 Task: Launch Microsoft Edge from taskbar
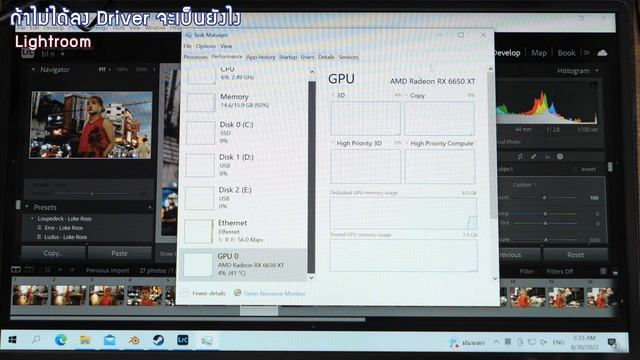pyautogui.click(x=61, y=340)
